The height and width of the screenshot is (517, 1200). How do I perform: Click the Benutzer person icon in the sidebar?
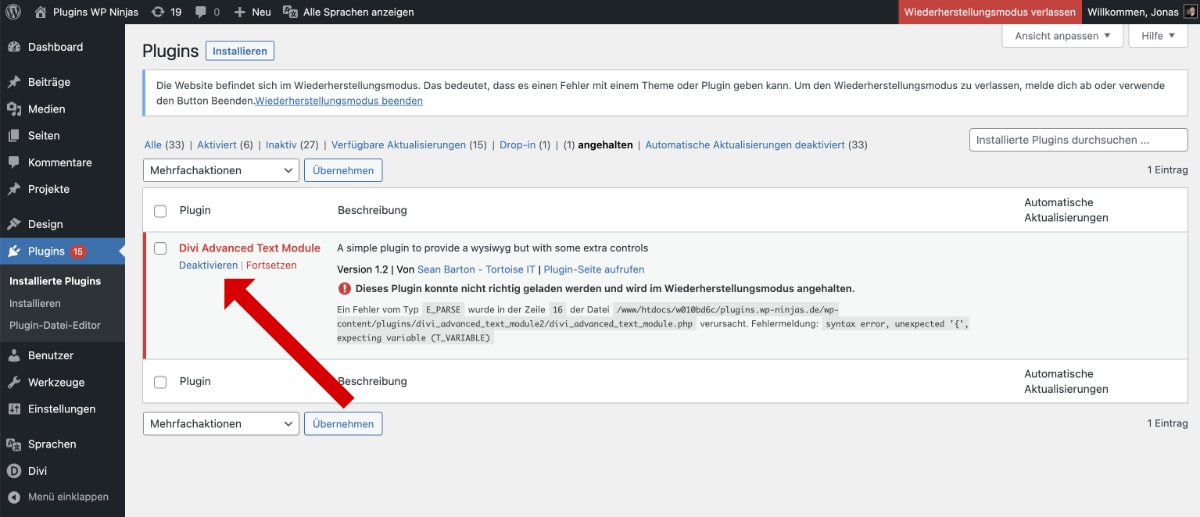[x=14, y=356]
